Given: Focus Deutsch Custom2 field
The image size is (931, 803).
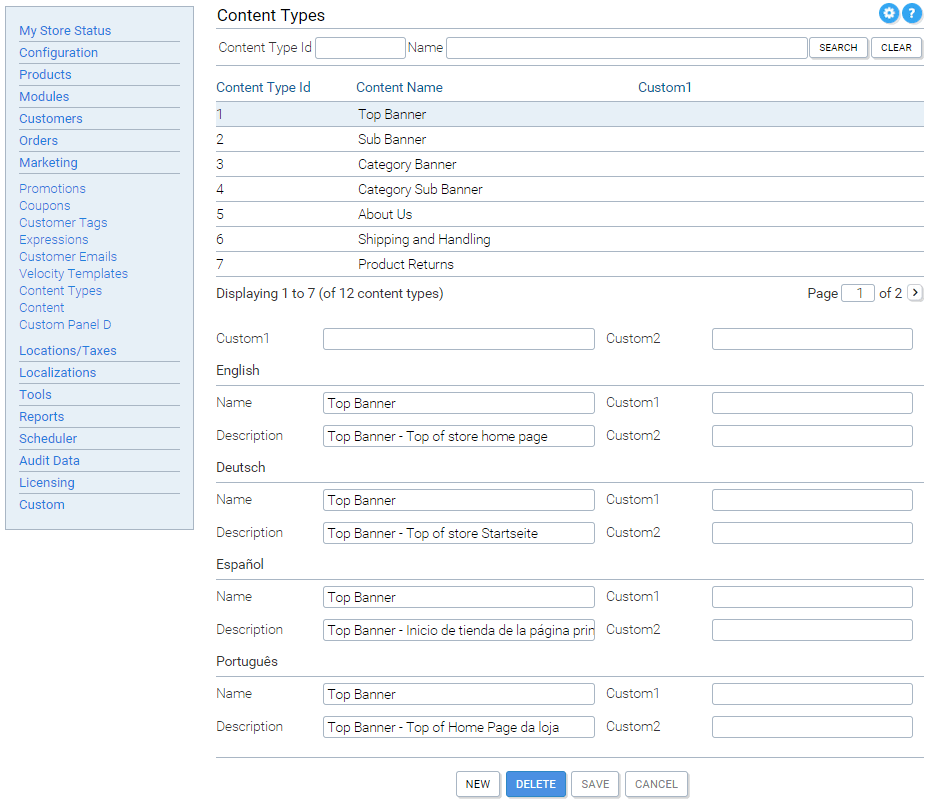Looking at the screenshot, I should pyautogui.click(x=812, y=533).
